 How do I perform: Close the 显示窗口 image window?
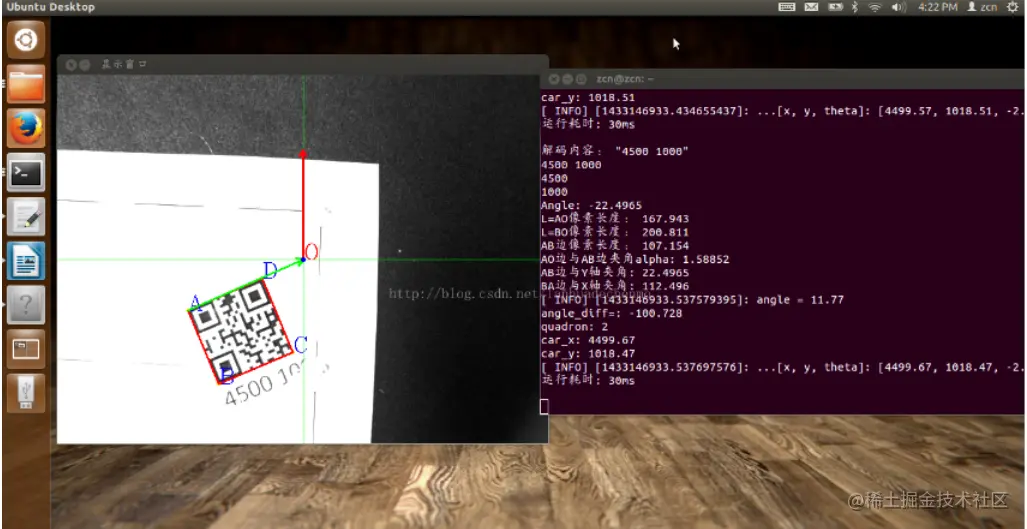(69, 65)
